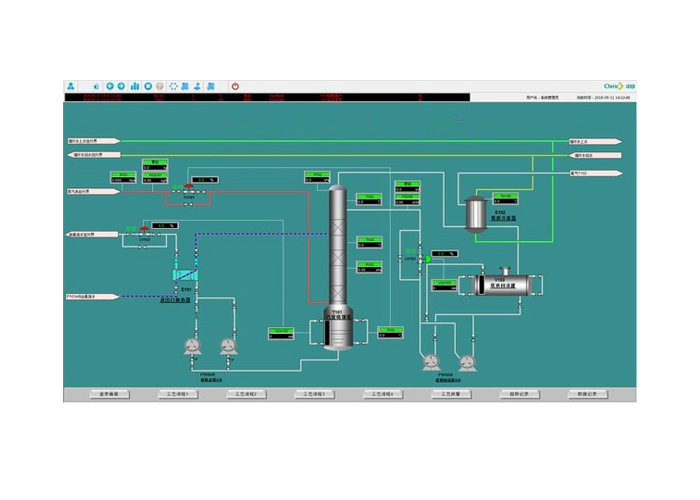Image resolution: width=700 pixels, height=500 pixels.
Task: Click the percent output box beside LV103
Action: [445, 254]
